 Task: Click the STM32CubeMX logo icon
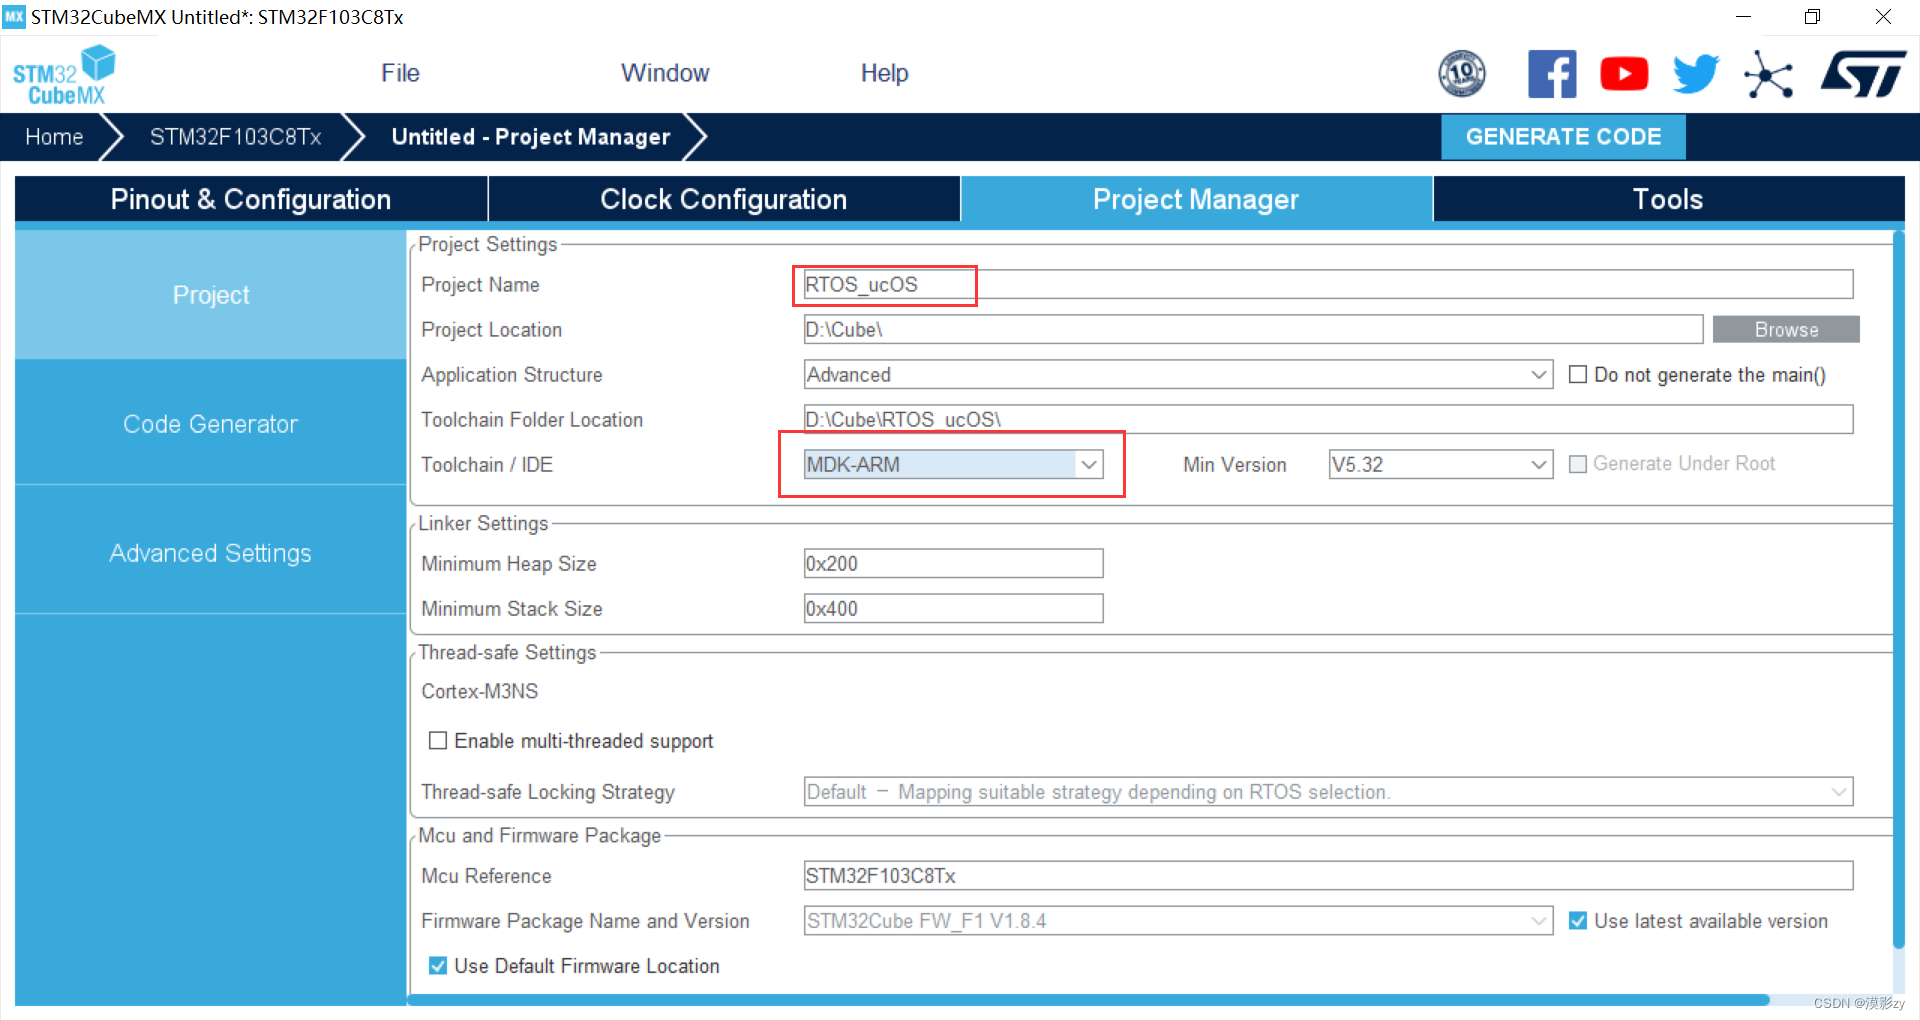pyautogui.click(x=64, y=75)
